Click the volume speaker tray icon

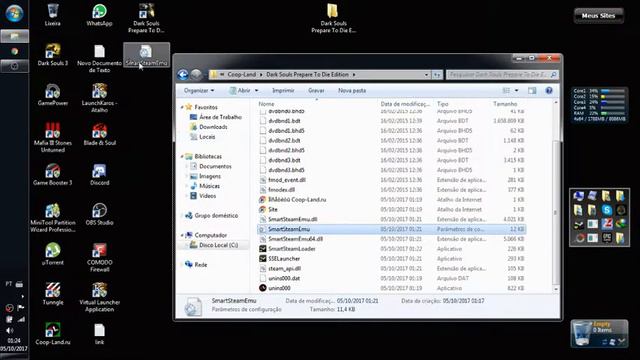10,331
